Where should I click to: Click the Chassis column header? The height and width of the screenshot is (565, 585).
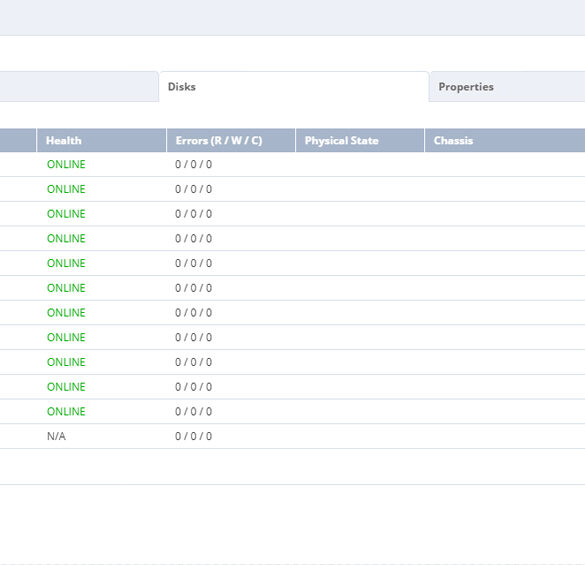pos(505,140)
